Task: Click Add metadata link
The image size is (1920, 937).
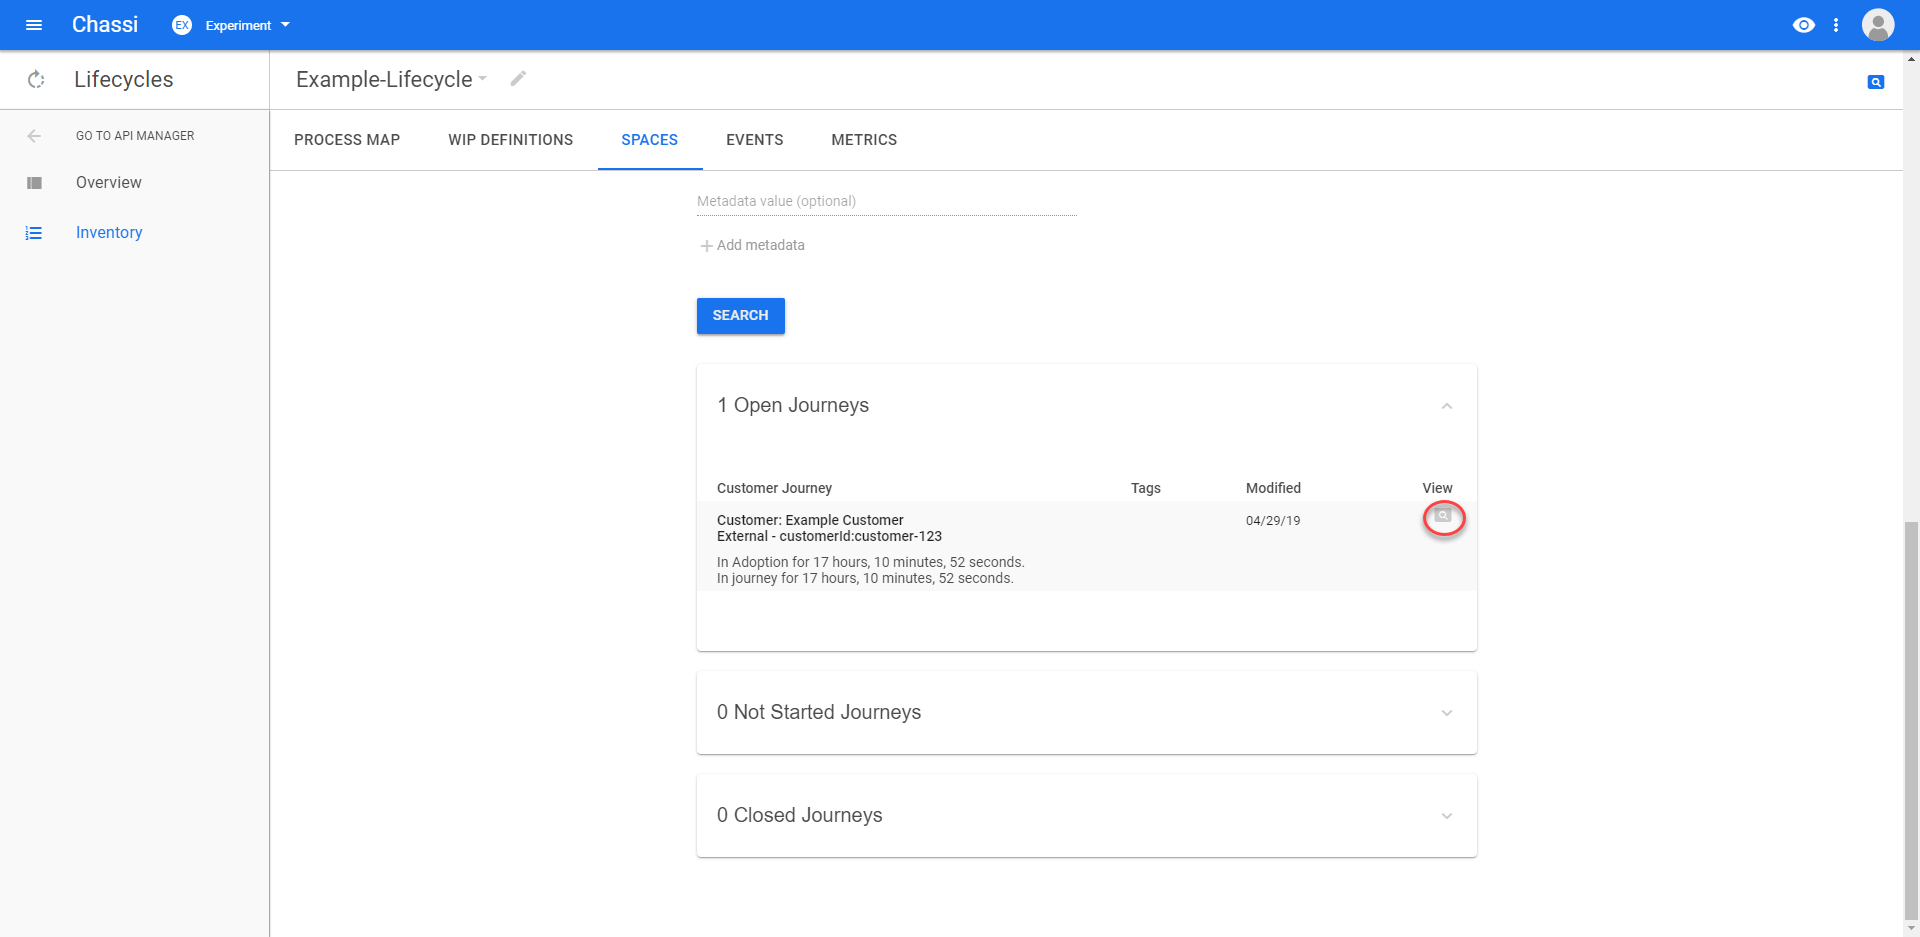Action: (753, 245)
